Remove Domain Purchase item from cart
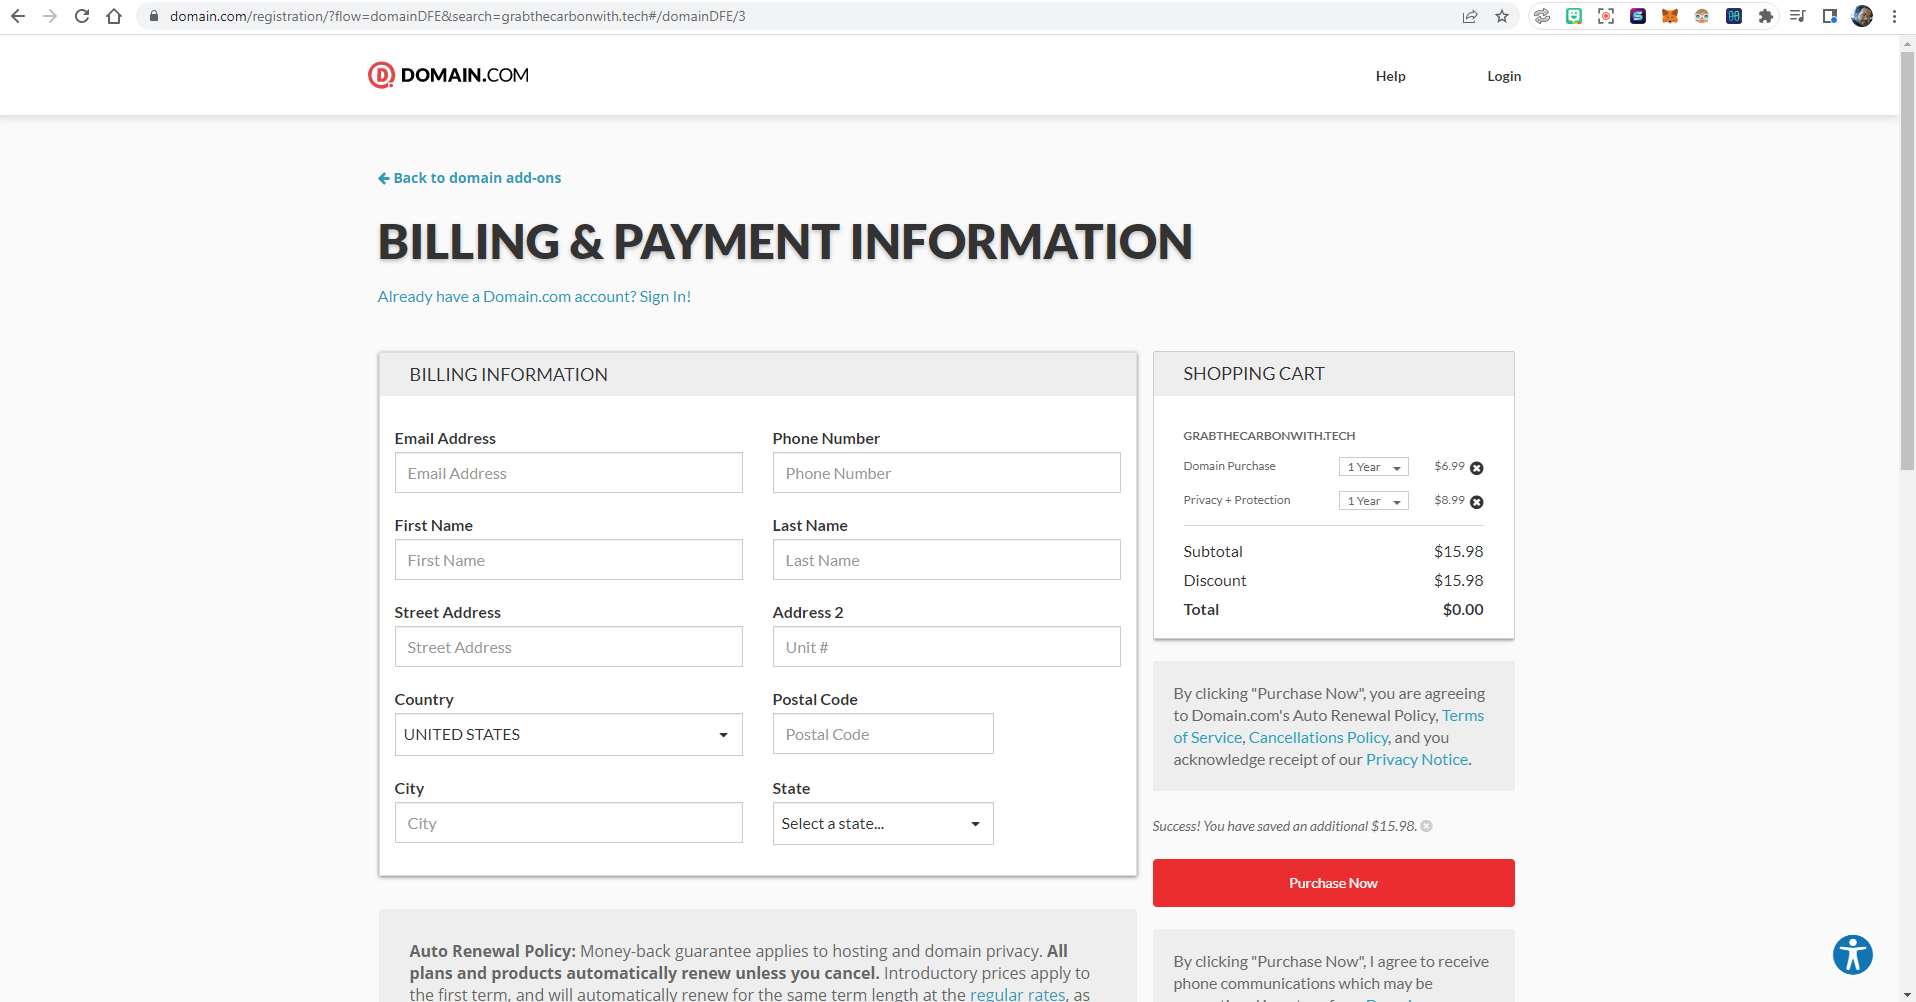This screenshot has width=1916, height=1002. (x=1477, y=468)
